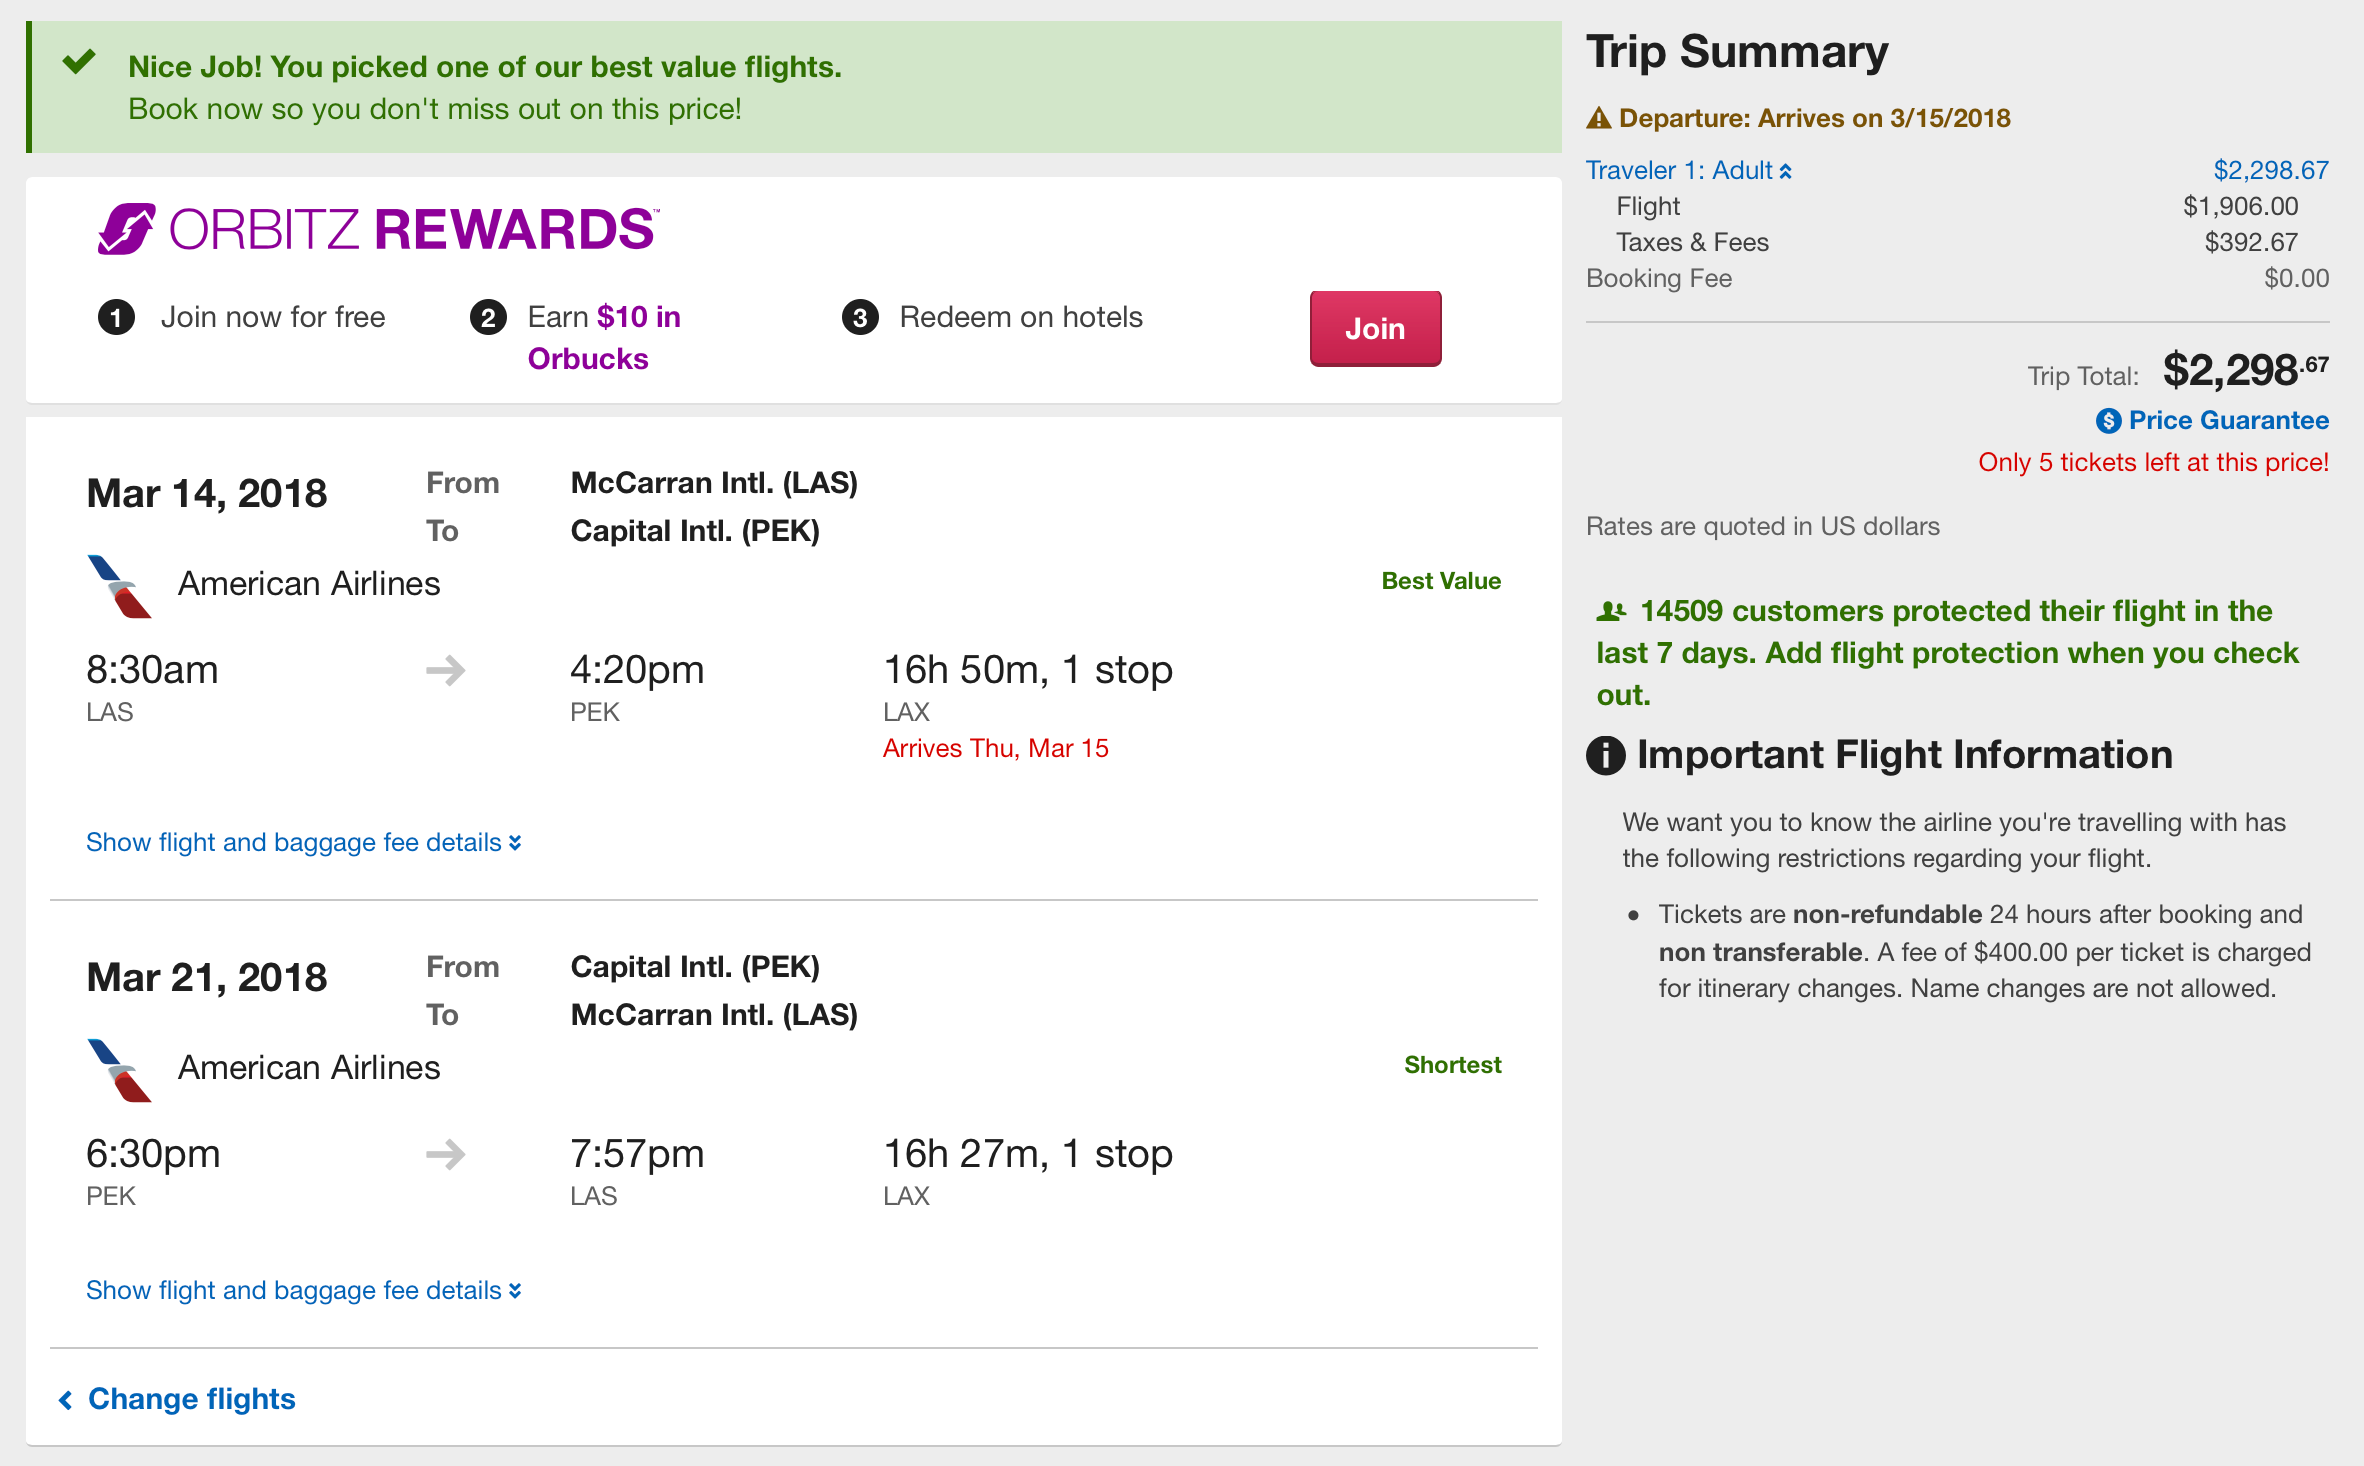Click the Price Guarantee dollar icon

point(2108,421)
